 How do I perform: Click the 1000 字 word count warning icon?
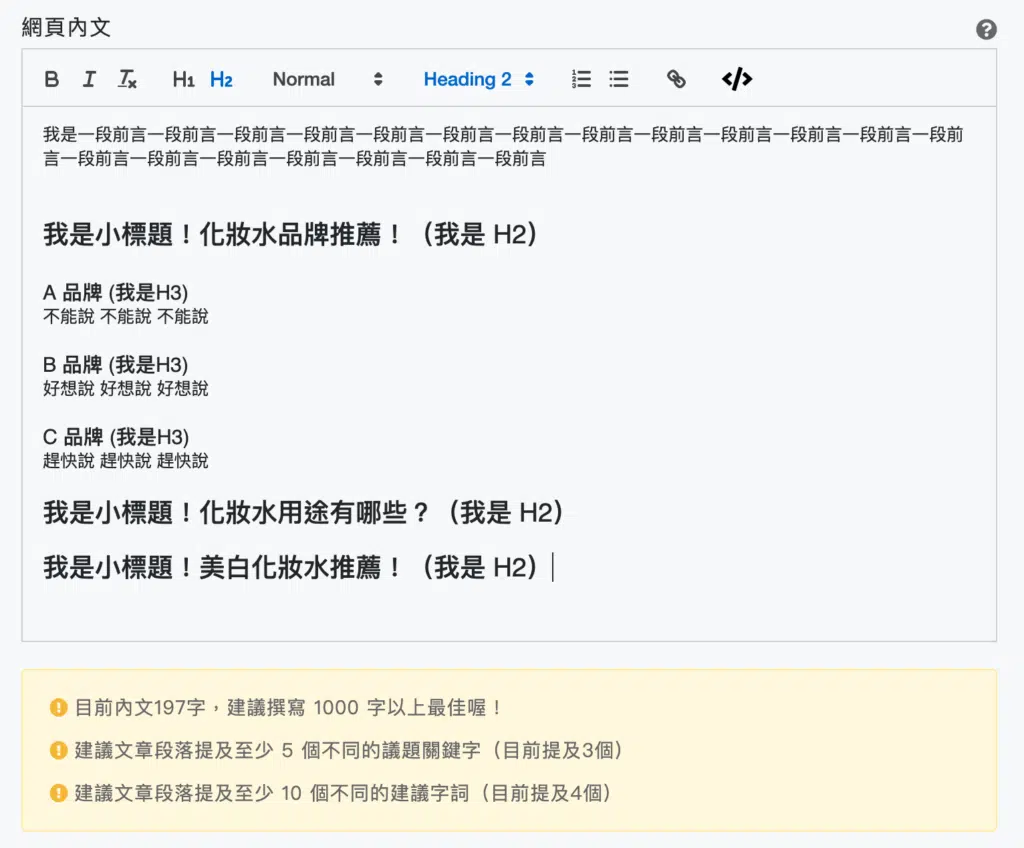pos(59,708)
